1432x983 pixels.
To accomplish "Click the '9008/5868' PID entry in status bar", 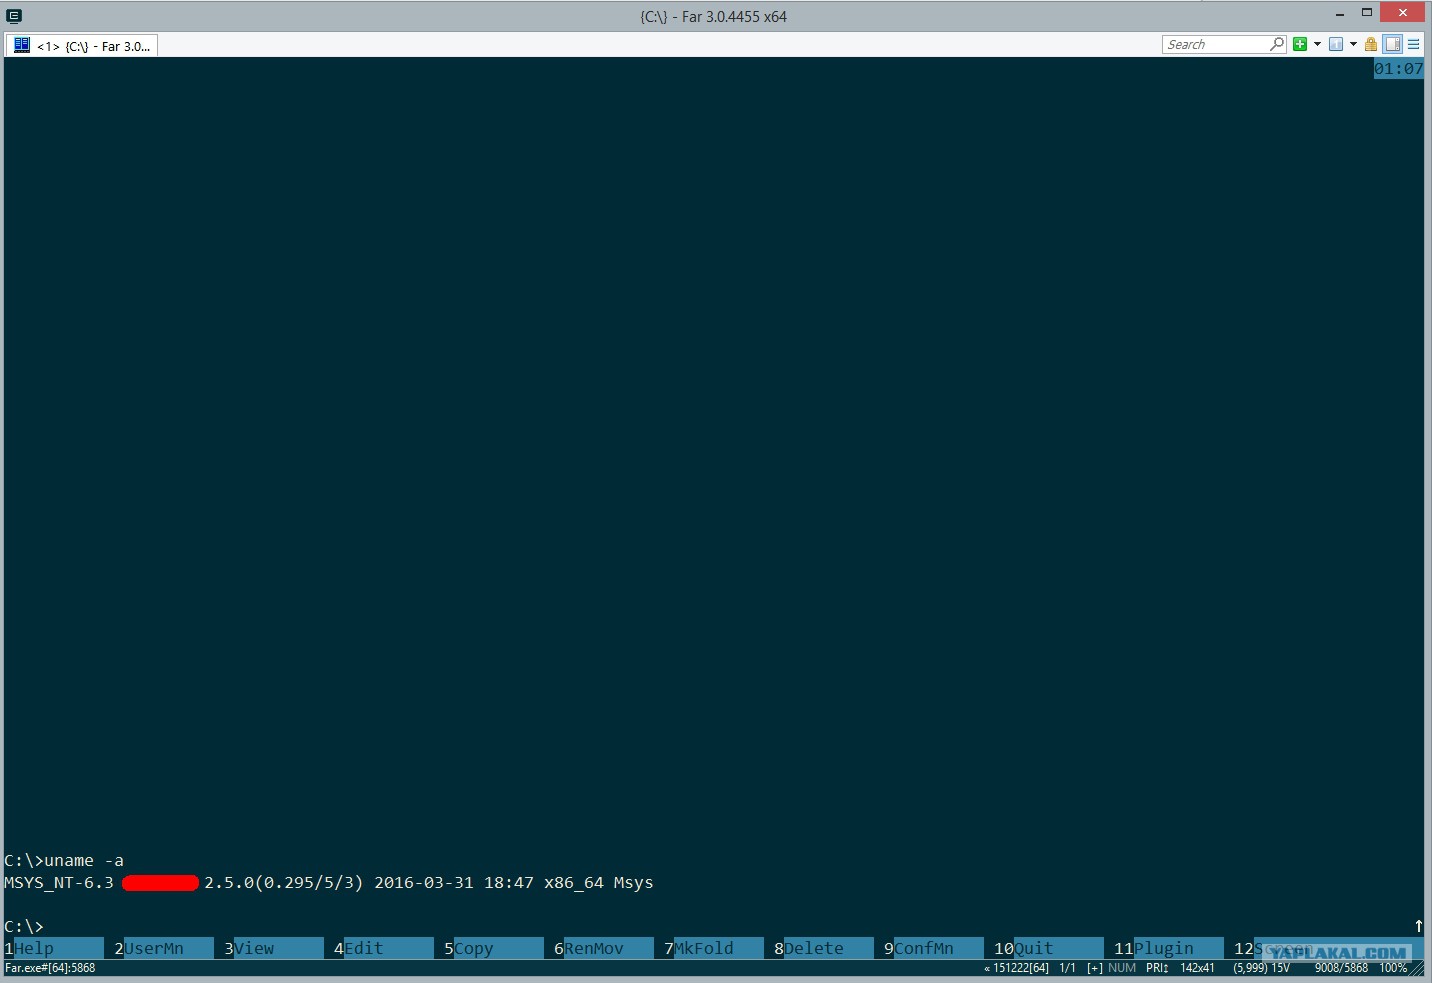I will (x=1341, y=968).
